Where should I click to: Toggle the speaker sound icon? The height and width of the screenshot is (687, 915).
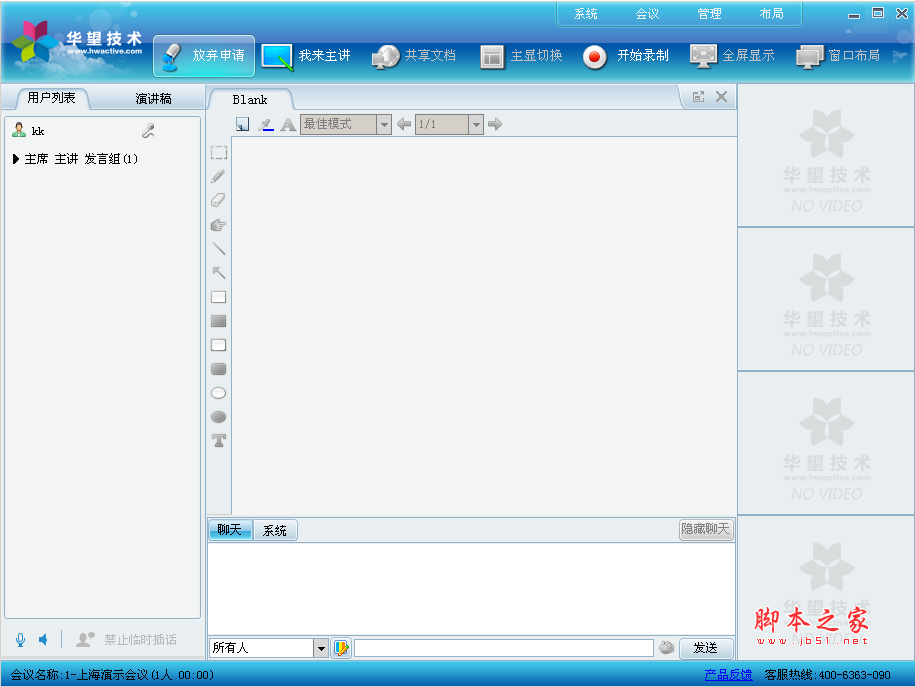click(x=43, y=640)
